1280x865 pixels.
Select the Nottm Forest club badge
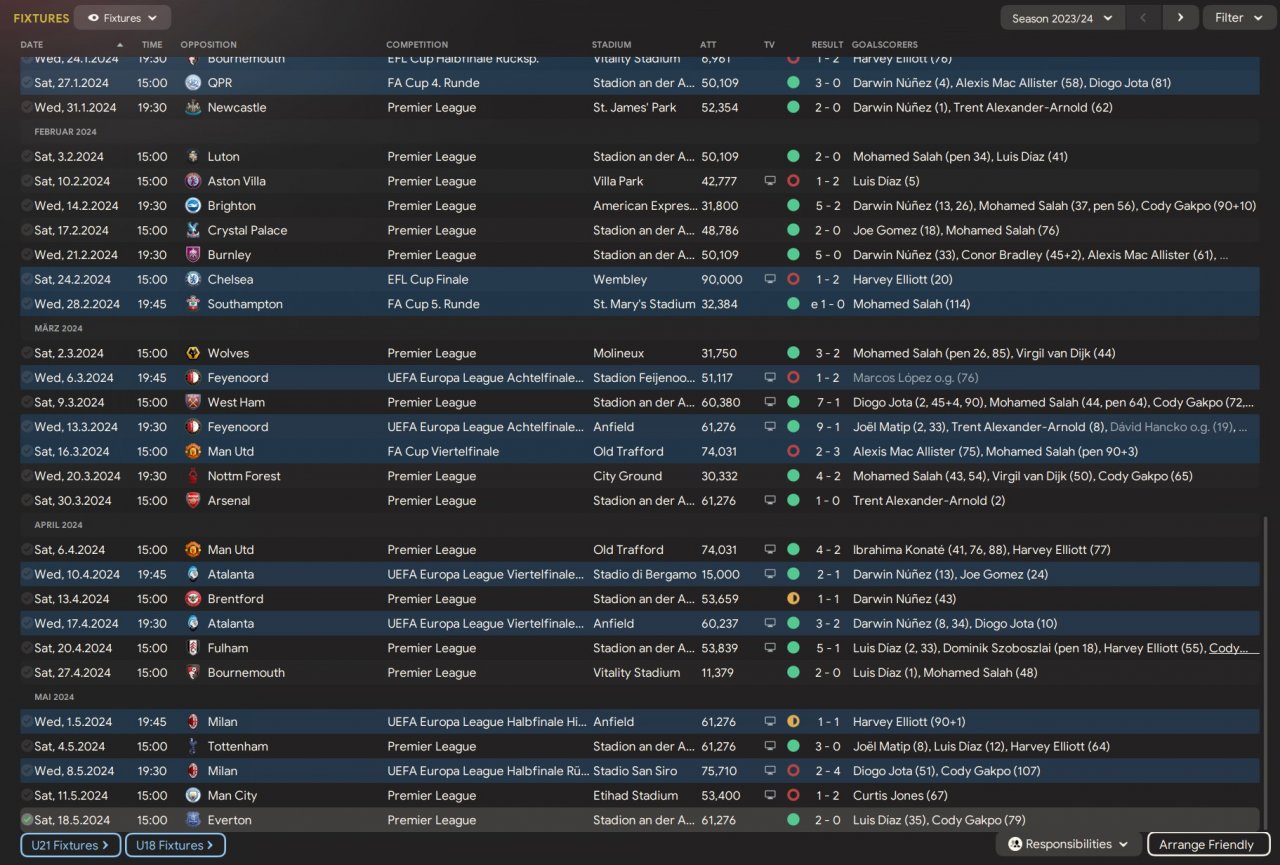point(193,476)
